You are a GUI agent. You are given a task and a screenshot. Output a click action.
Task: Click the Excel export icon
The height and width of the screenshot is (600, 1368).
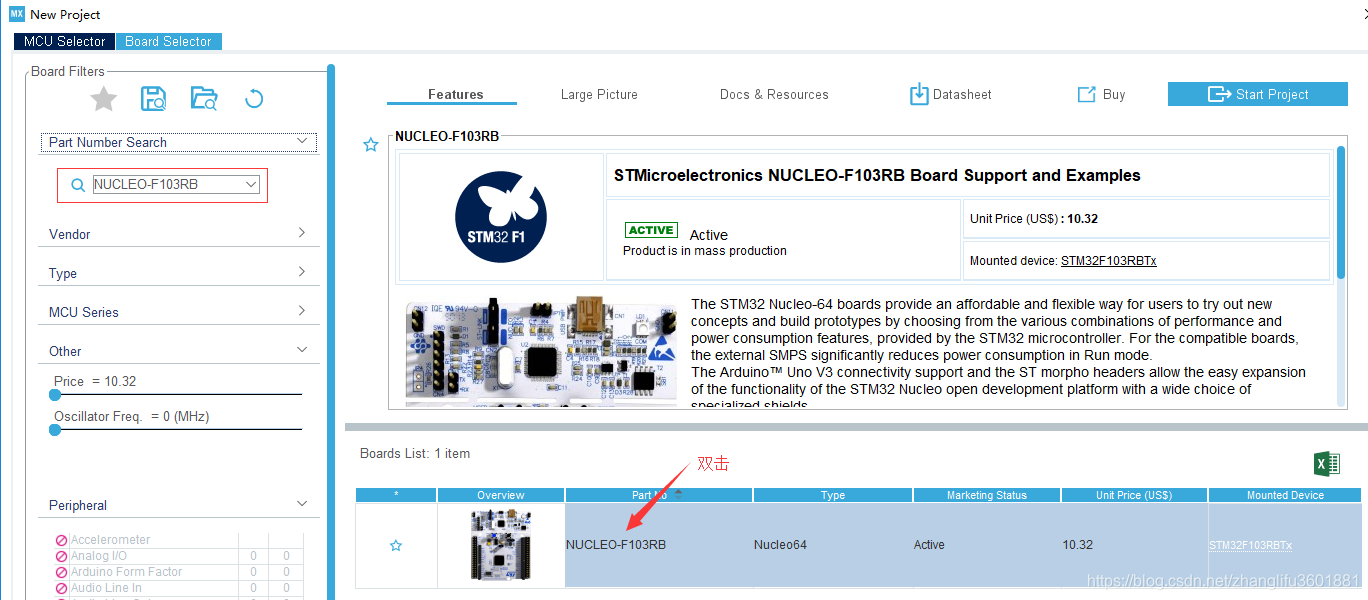click(1326, 464)
